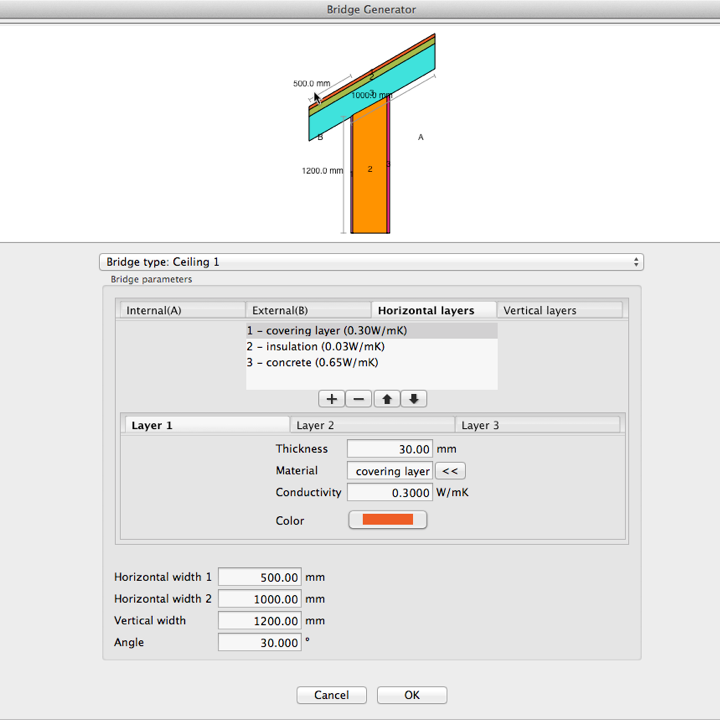Select the Layer 2 tab
The height and width of the screenshot is (720, 720).
tap(372, 425)
